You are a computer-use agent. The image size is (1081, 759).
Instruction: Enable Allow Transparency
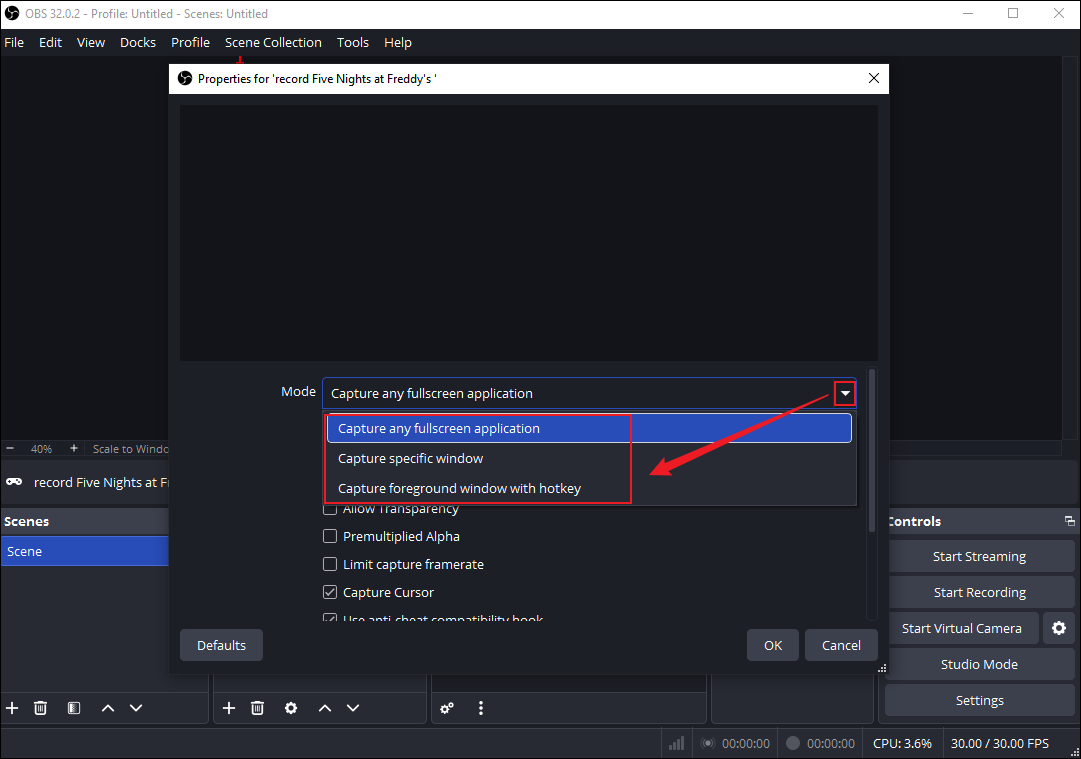point(330,508)
